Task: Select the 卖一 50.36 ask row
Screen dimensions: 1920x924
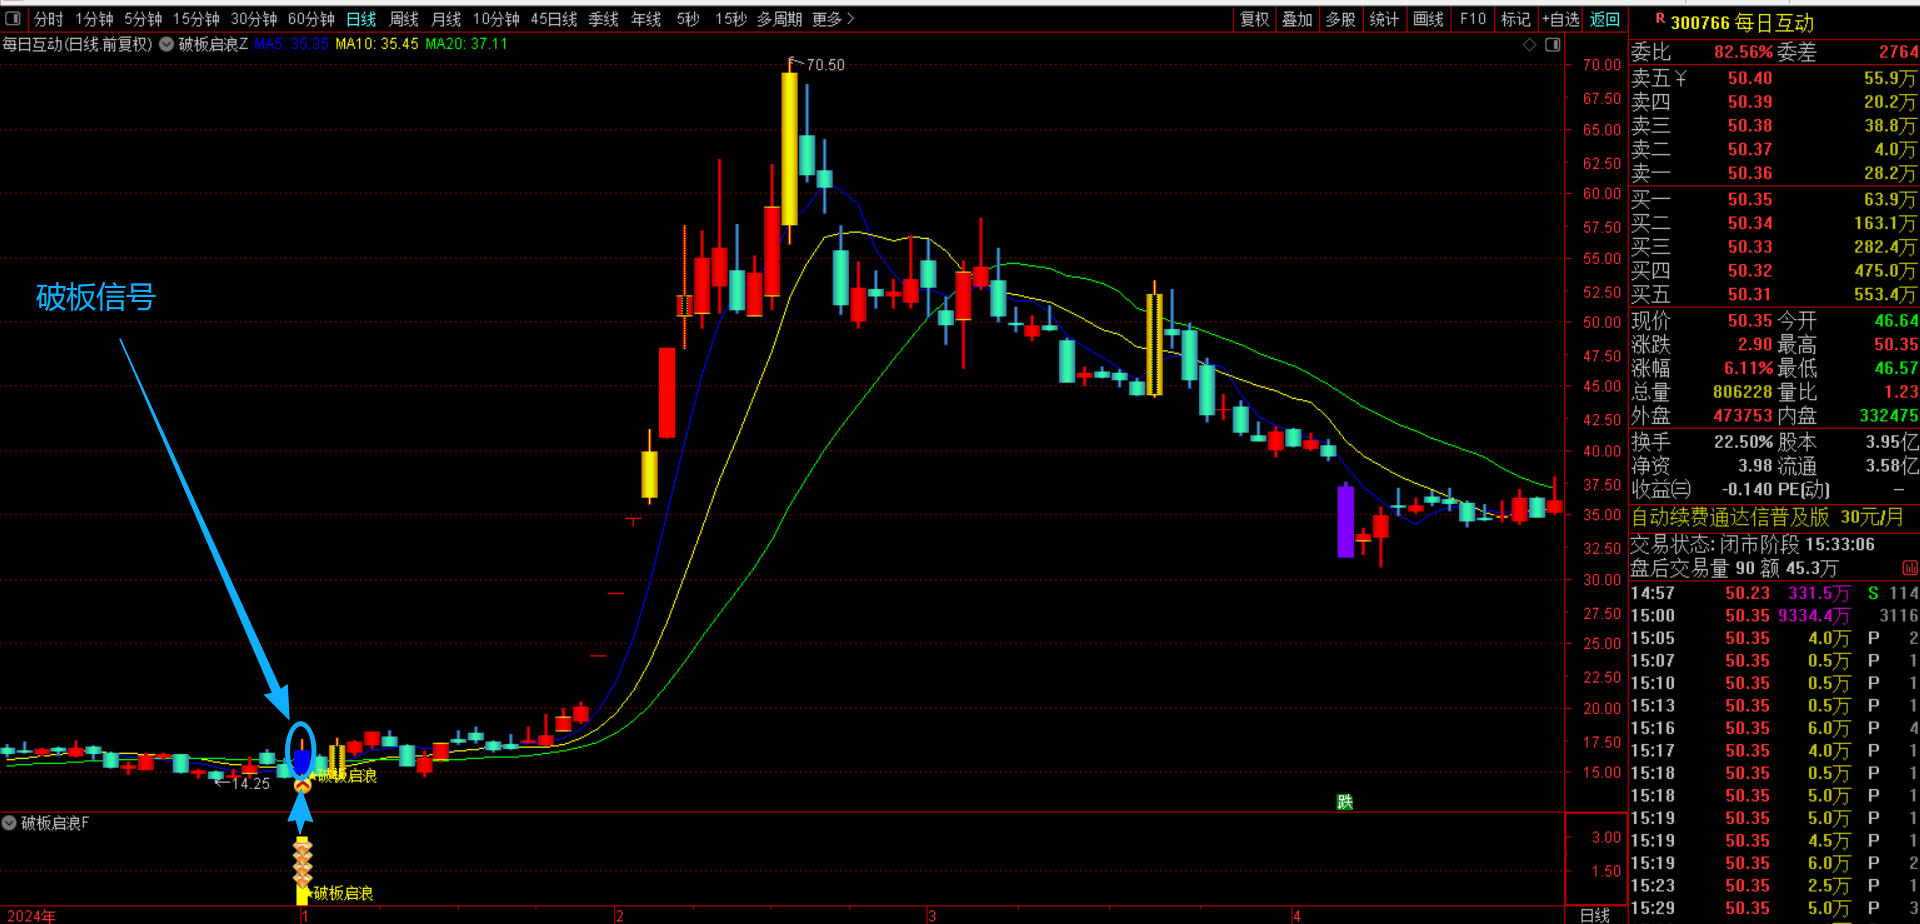Action: (1774, 173)
